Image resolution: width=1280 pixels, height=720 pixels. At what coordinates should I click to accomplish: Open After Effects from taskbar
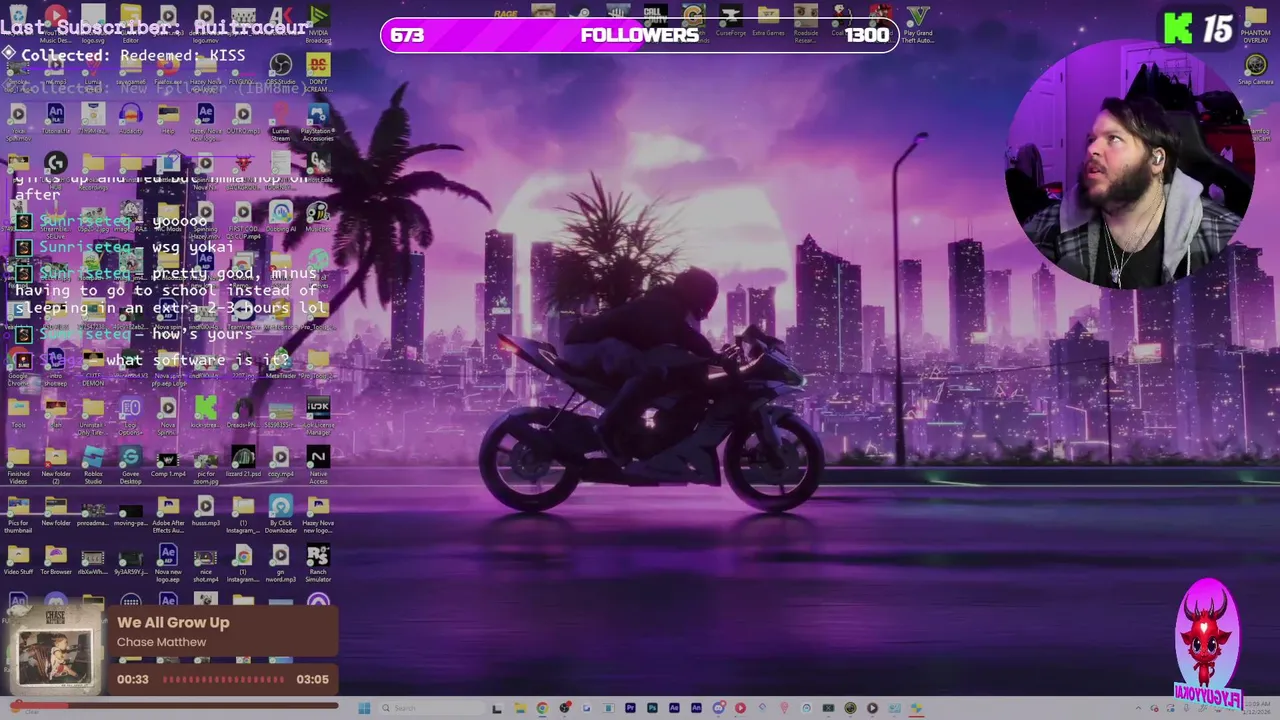[x=674, y=708]
